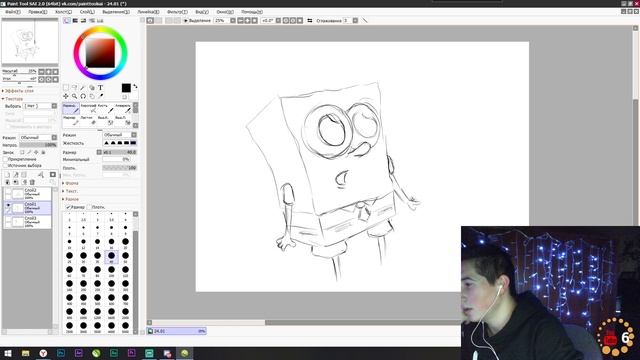The height and width of the screenshot is (360, 640).
Task: Pick brush size 50 preset
Action: tap(125, 257)
